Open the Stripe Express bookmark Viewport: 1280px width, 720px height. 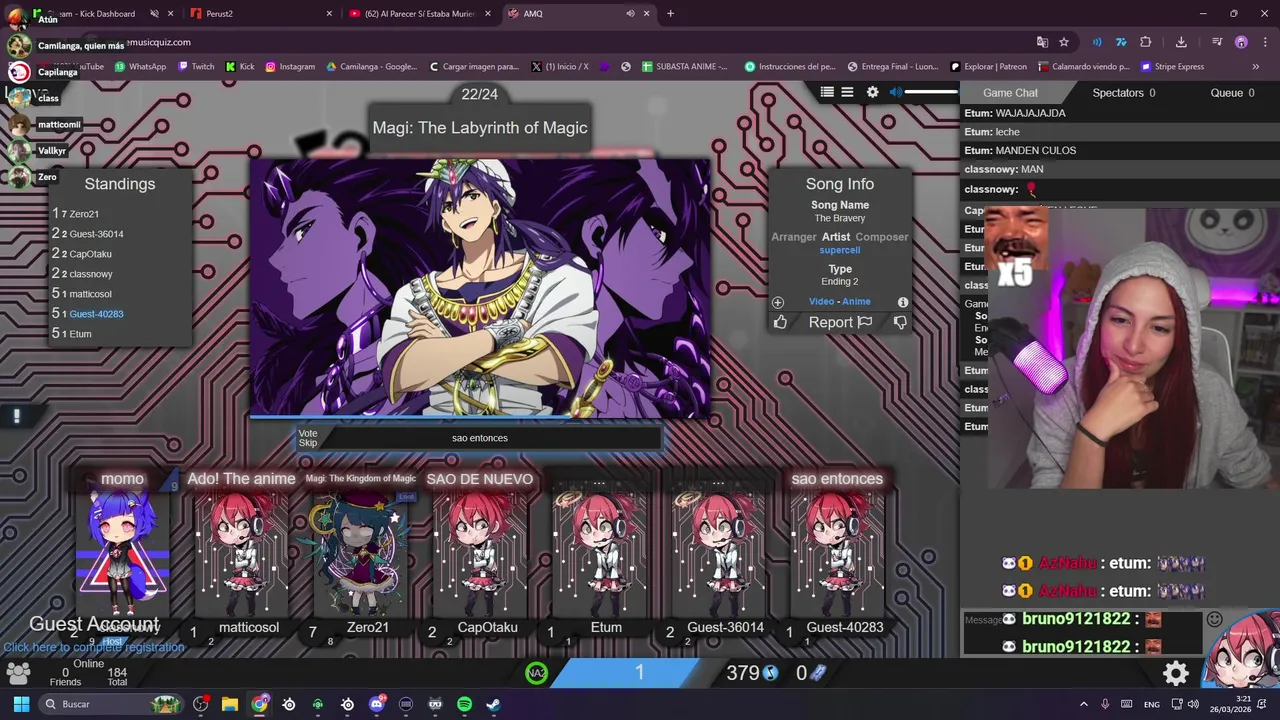(x=1172, y=67)
